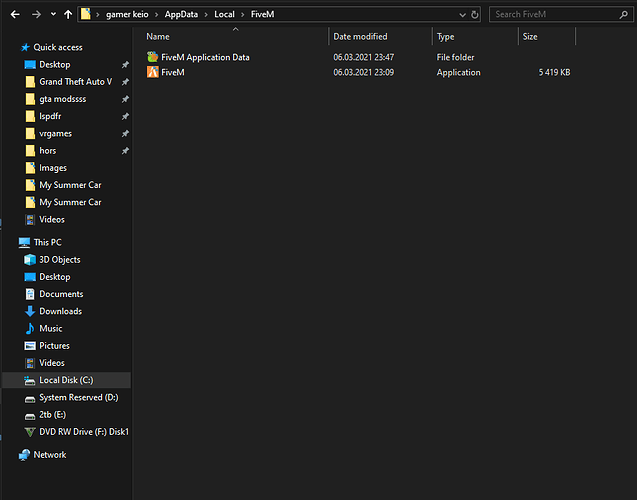This screenshot has width=637, height=500.
Task: Select the FiveM application icon
Action: point(153,72)
